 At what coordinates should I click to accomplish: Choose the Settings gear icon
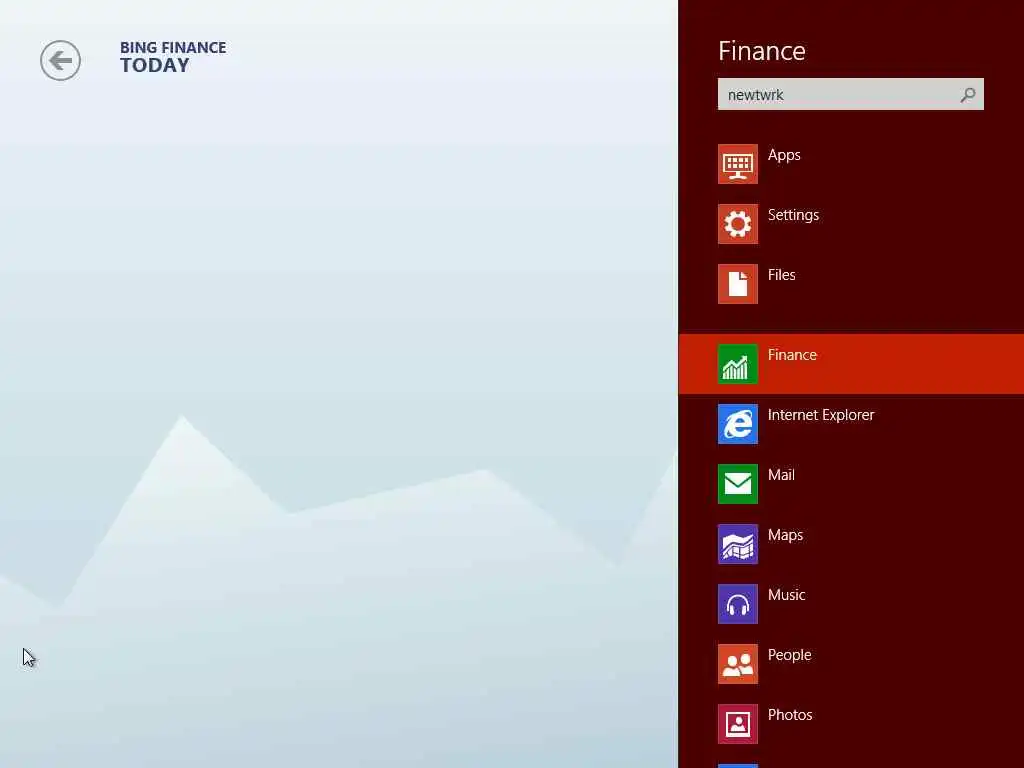[x=738, y=224]
